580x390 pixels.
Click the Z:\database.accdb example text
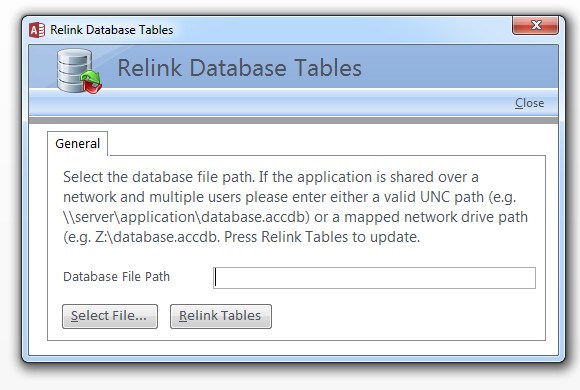[157, 237]
